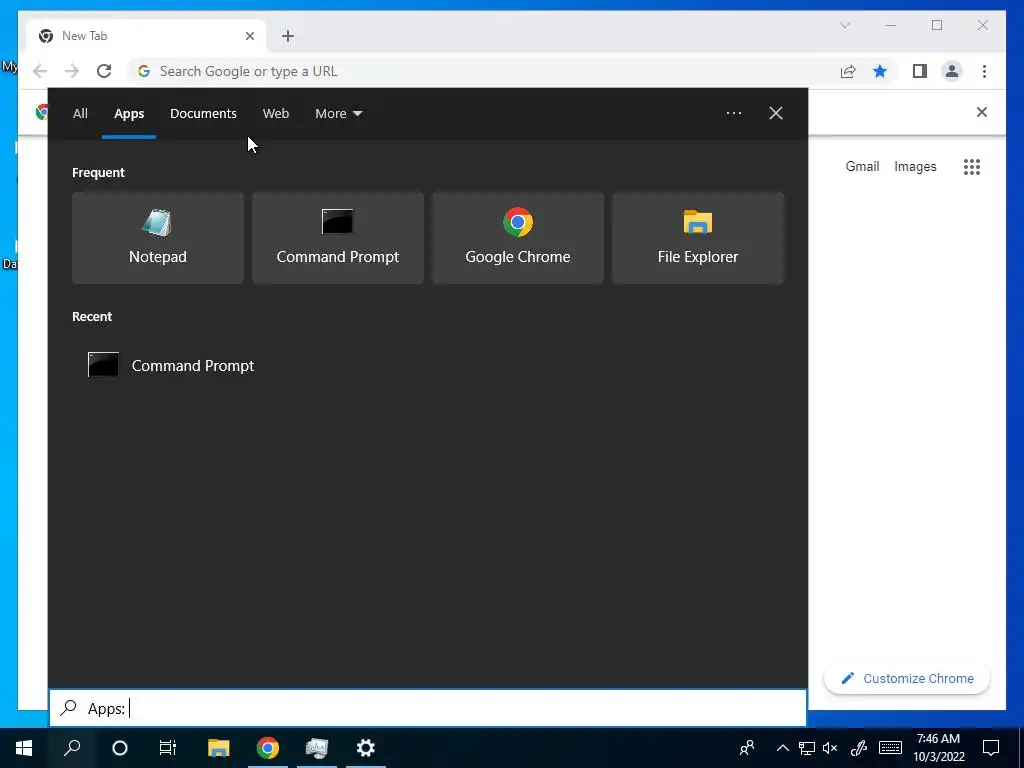Open the taskbar clock and date
This screenshot has width=1024, height=768.
pyautogui.click(x=939, y=748)
